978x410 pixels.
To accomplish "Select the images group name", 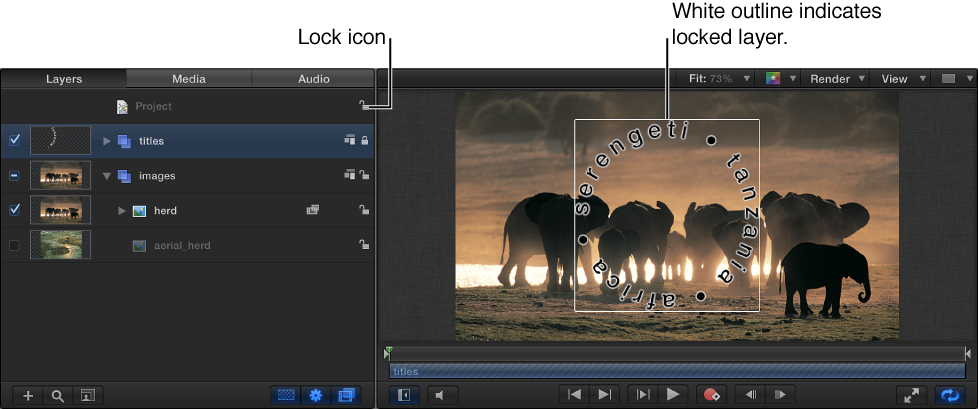I will click(157, 176).
